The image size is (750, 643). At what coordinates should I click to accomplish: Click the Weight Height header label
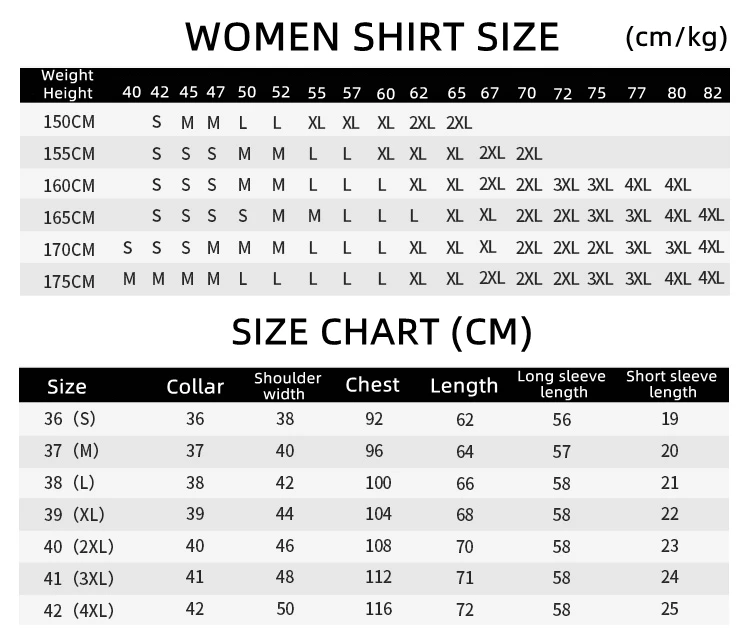coord(67,84)
